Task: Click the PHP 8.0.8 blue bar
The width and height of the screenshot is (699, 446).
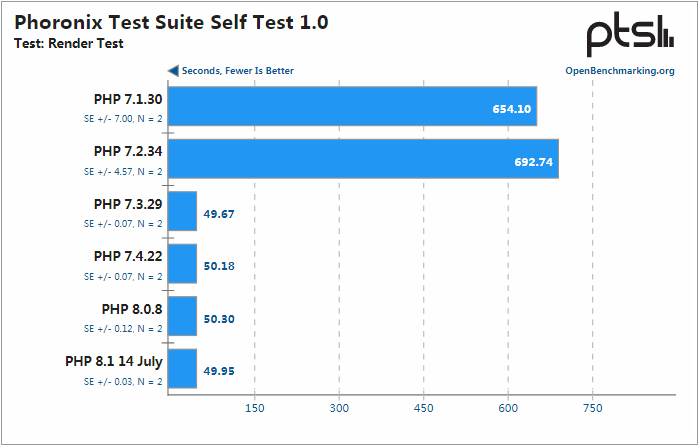Action: [x=182, y=316]
